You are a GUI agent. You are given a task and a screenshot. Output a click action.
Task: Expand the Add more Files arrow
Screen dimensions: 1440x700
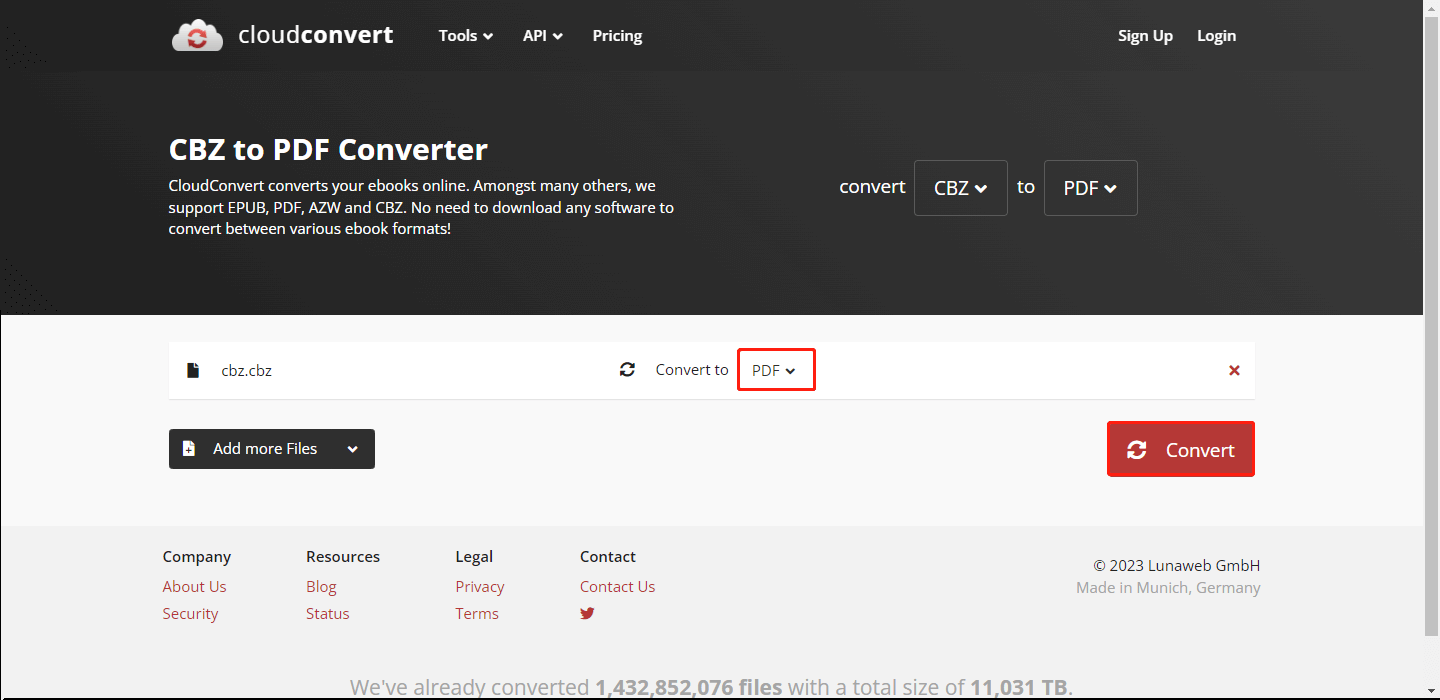[352, 449]
